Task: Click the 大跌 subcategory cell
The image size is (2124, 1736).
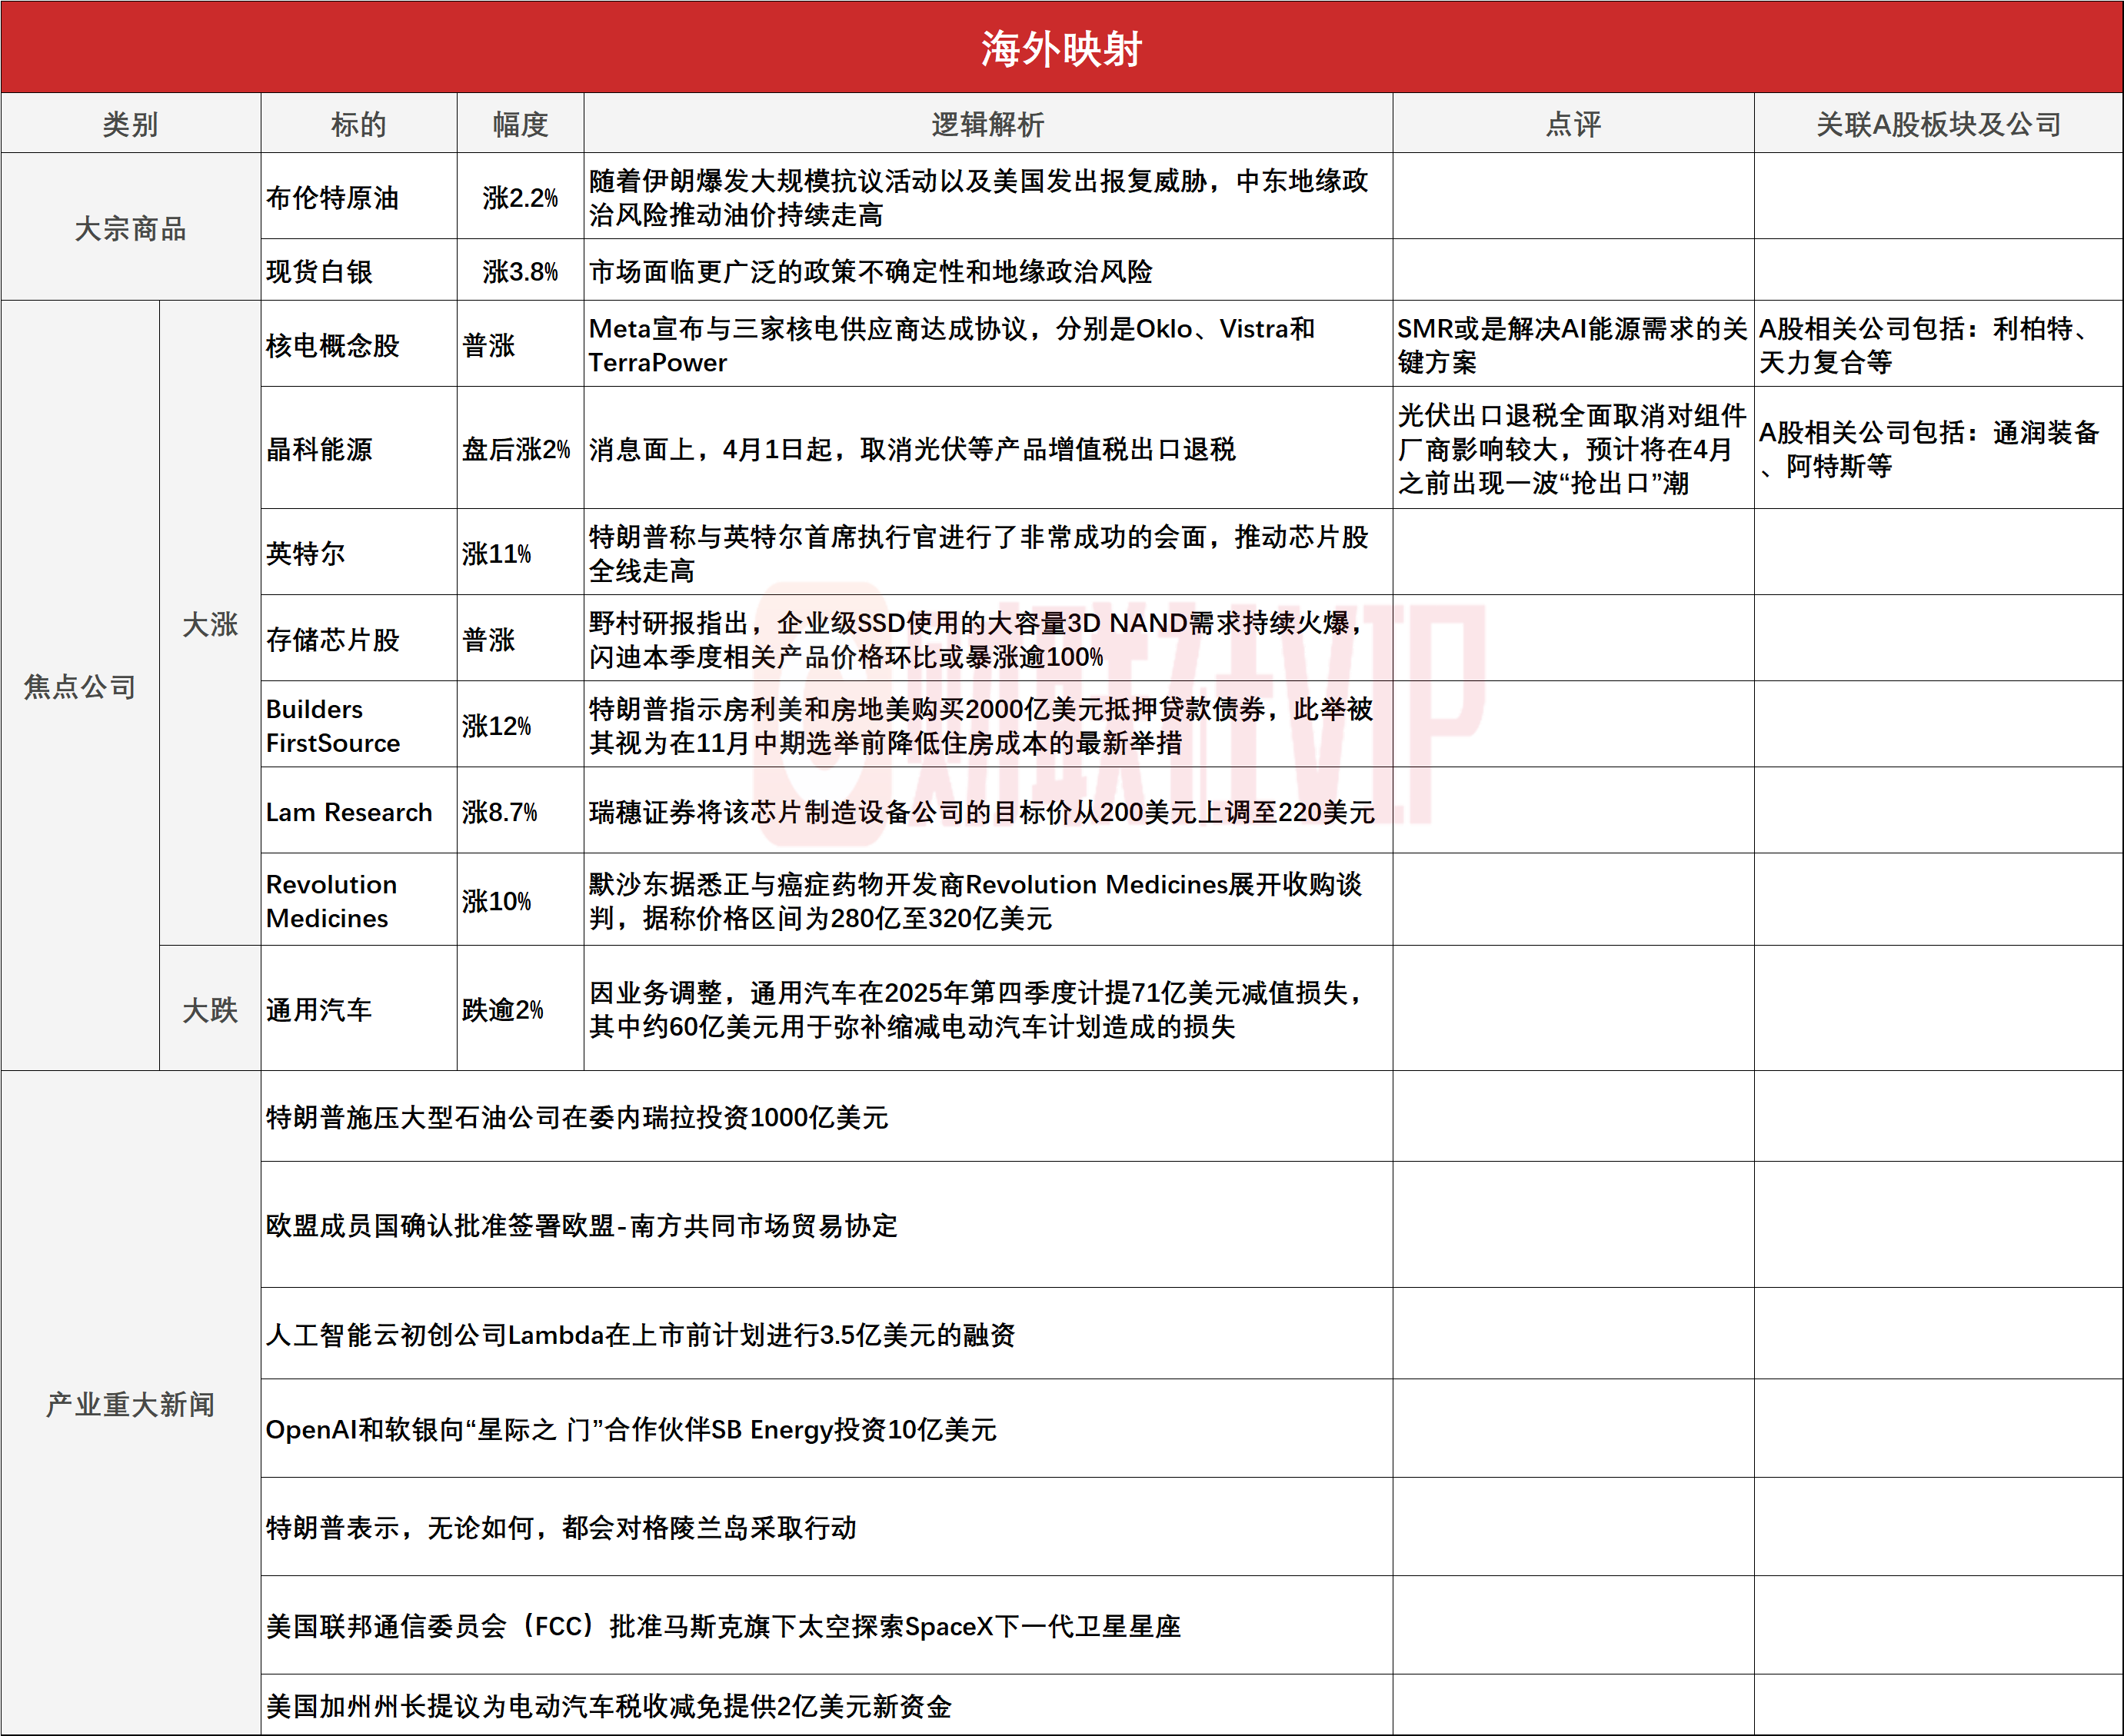Action: (210, 1009)
